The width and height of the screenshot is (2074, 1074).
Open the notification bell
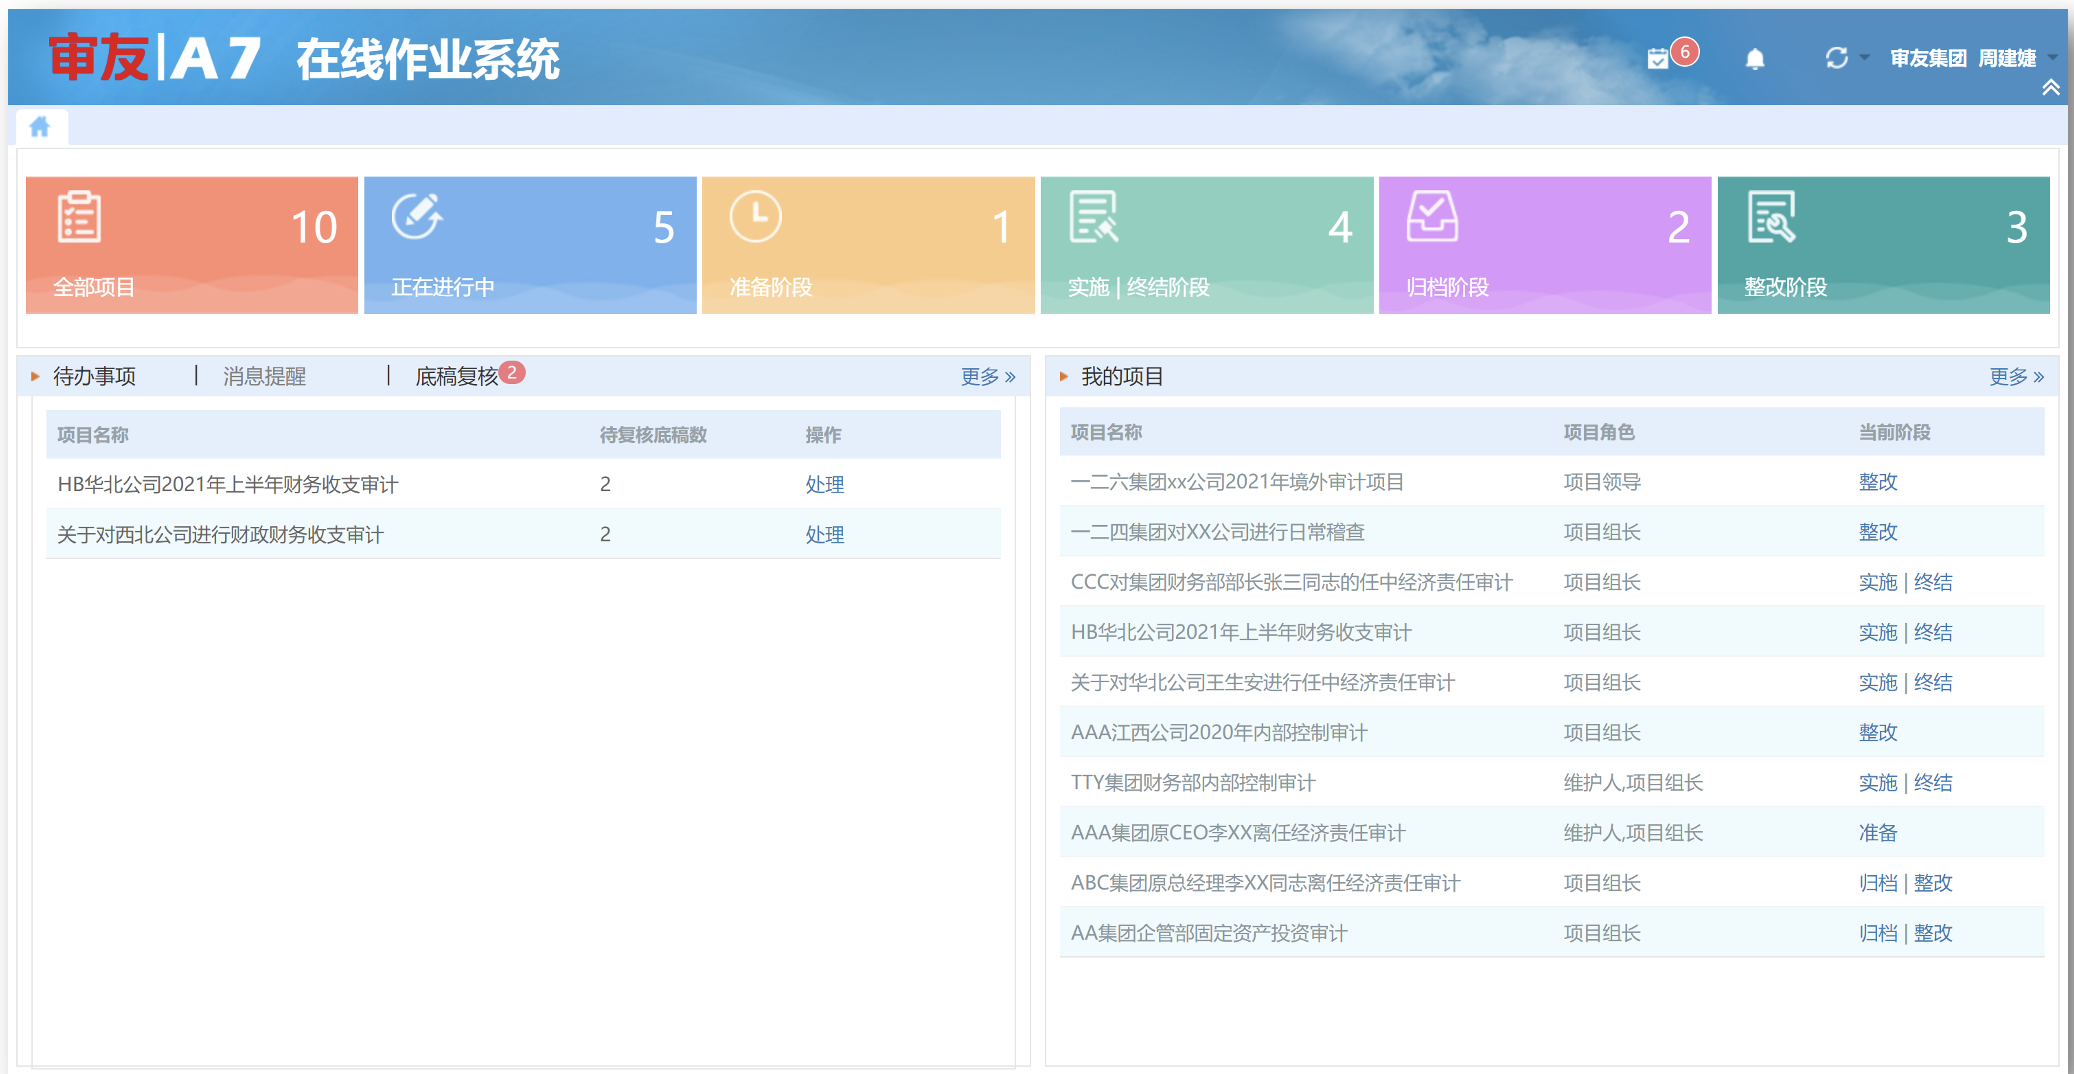tap(1755, 59)
